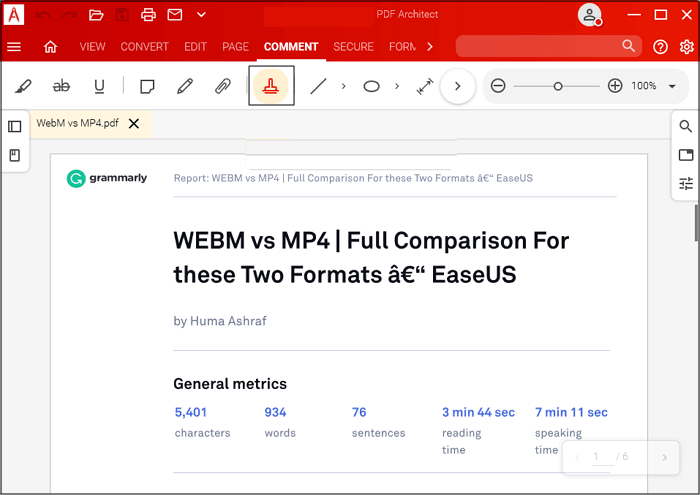The height and width of the screenshot is (495, 700).
Task: Select the Pencil drawing tool
Action: pyautogui.click(x=184, y=86)
